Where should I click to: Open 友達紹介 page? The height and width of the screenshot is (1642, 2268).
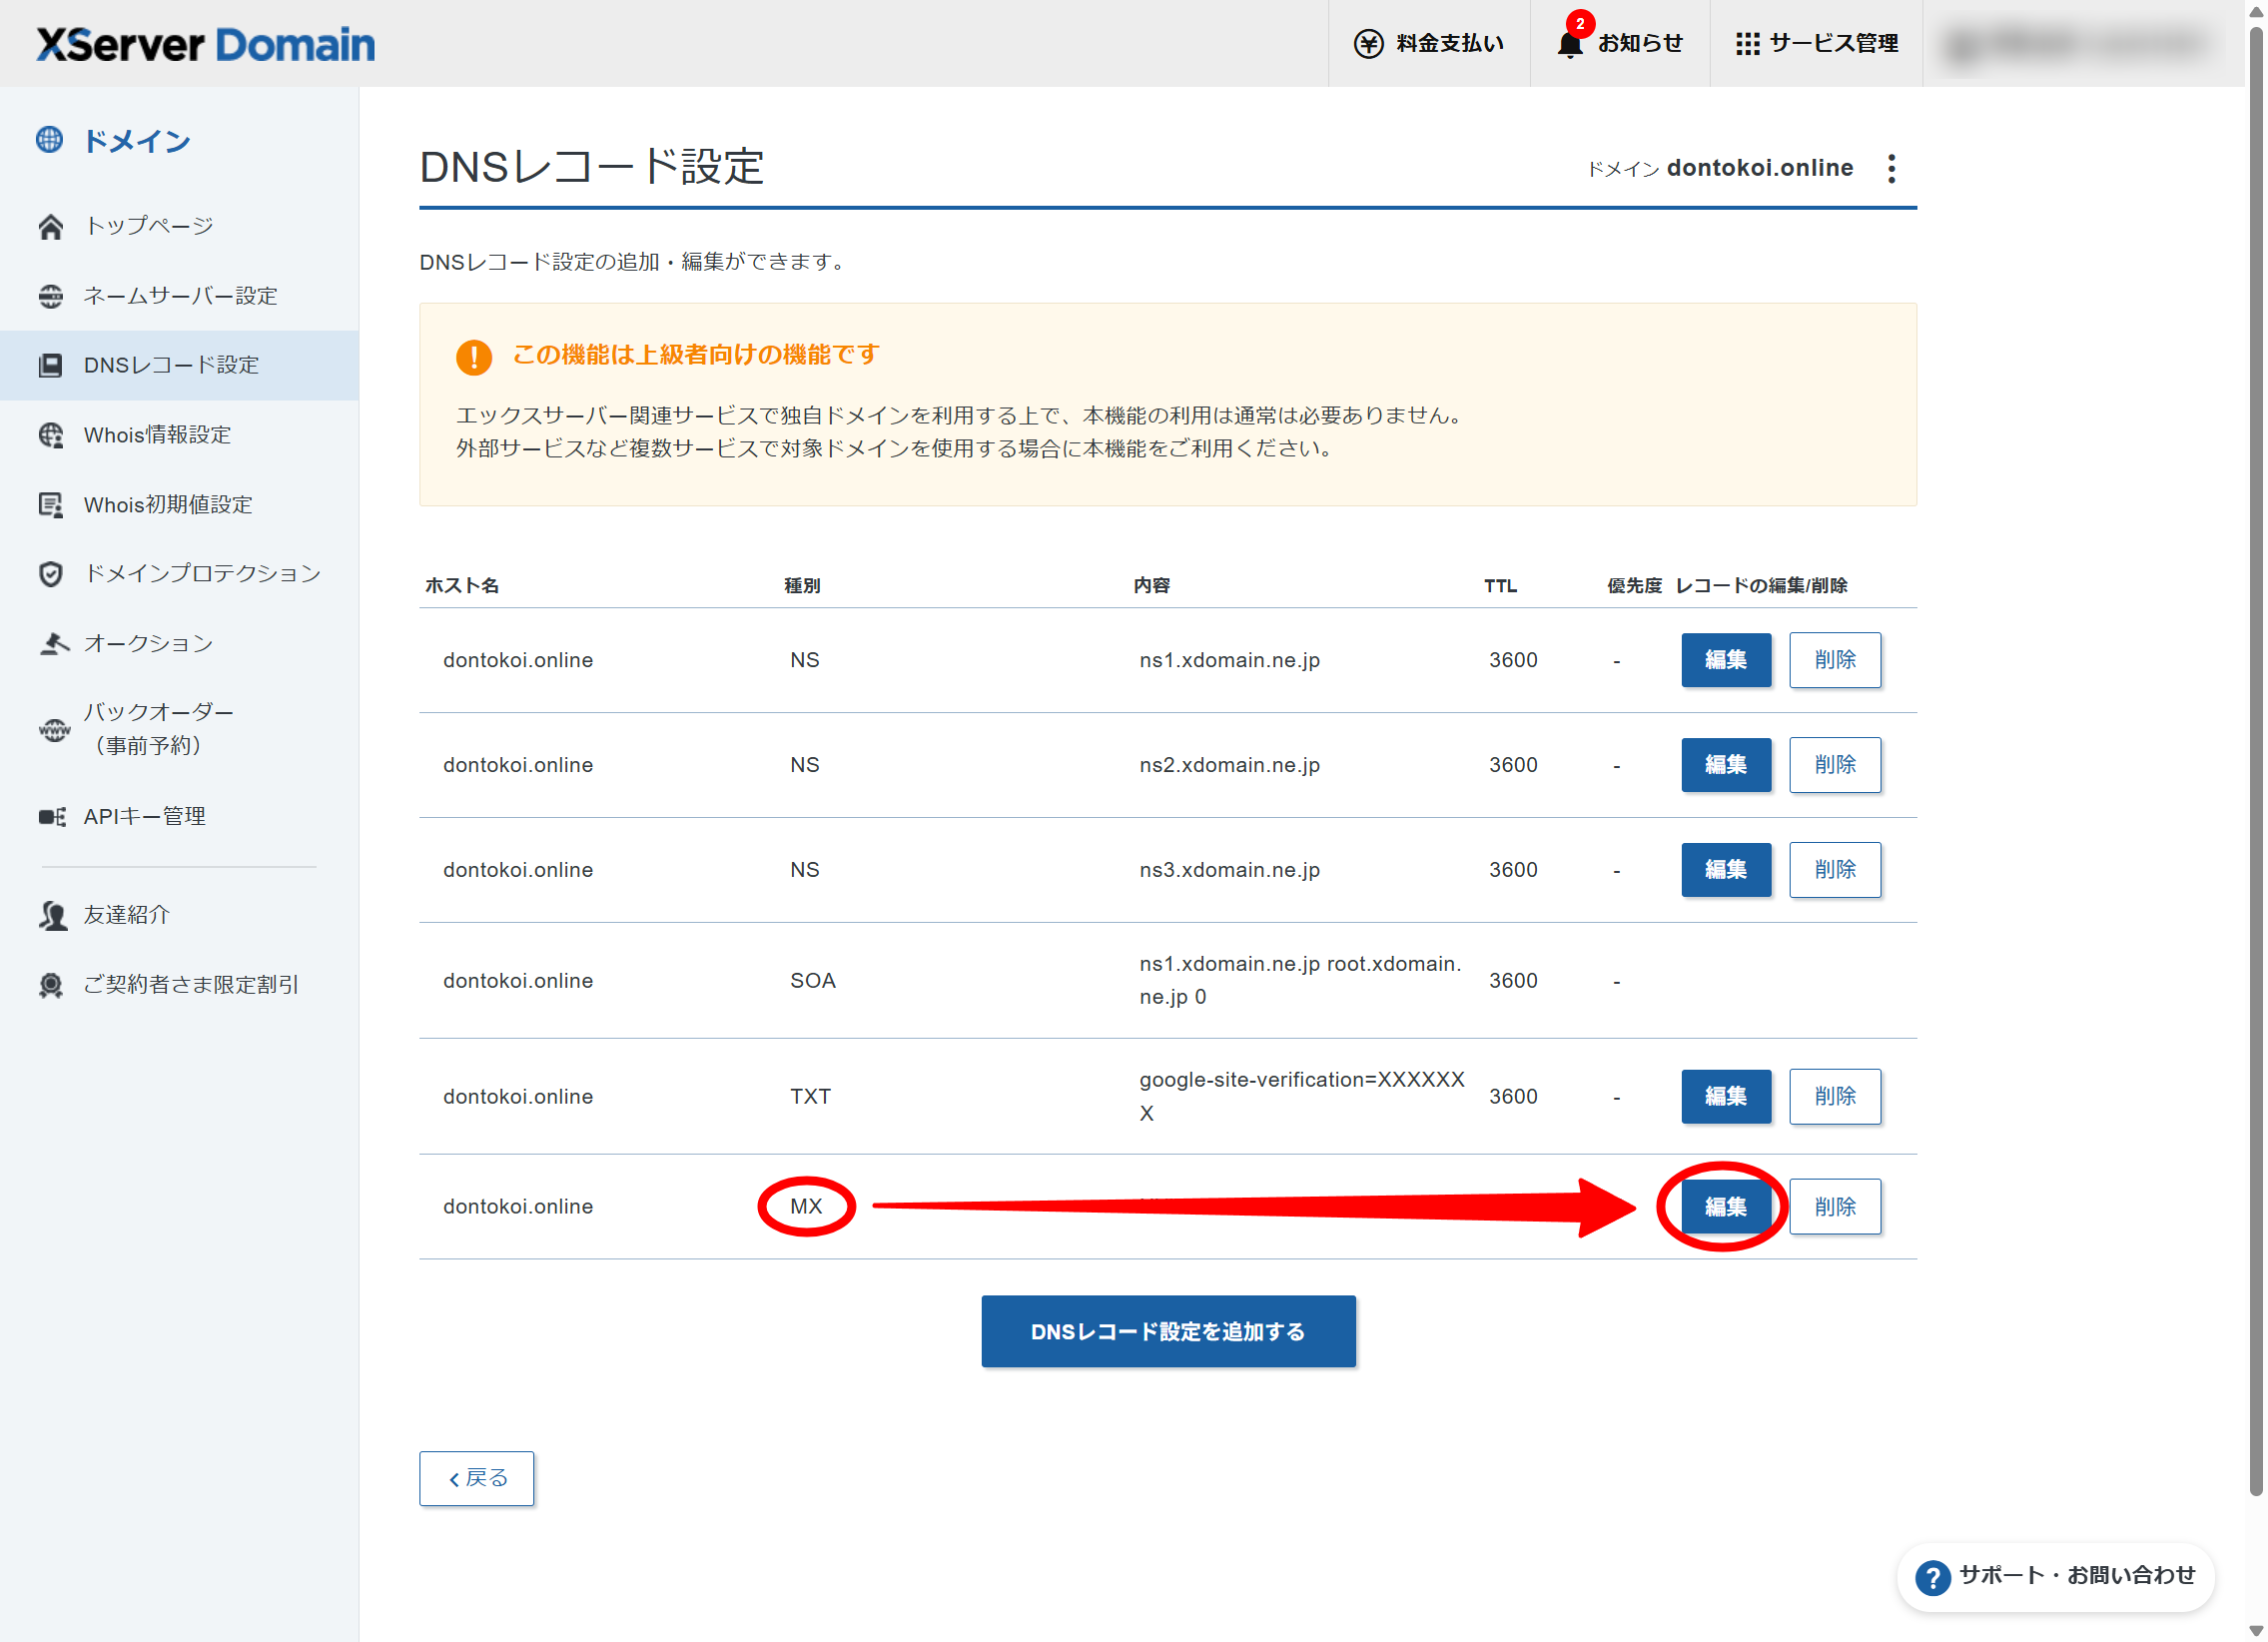pyautogui.click(x=180, y=915)
